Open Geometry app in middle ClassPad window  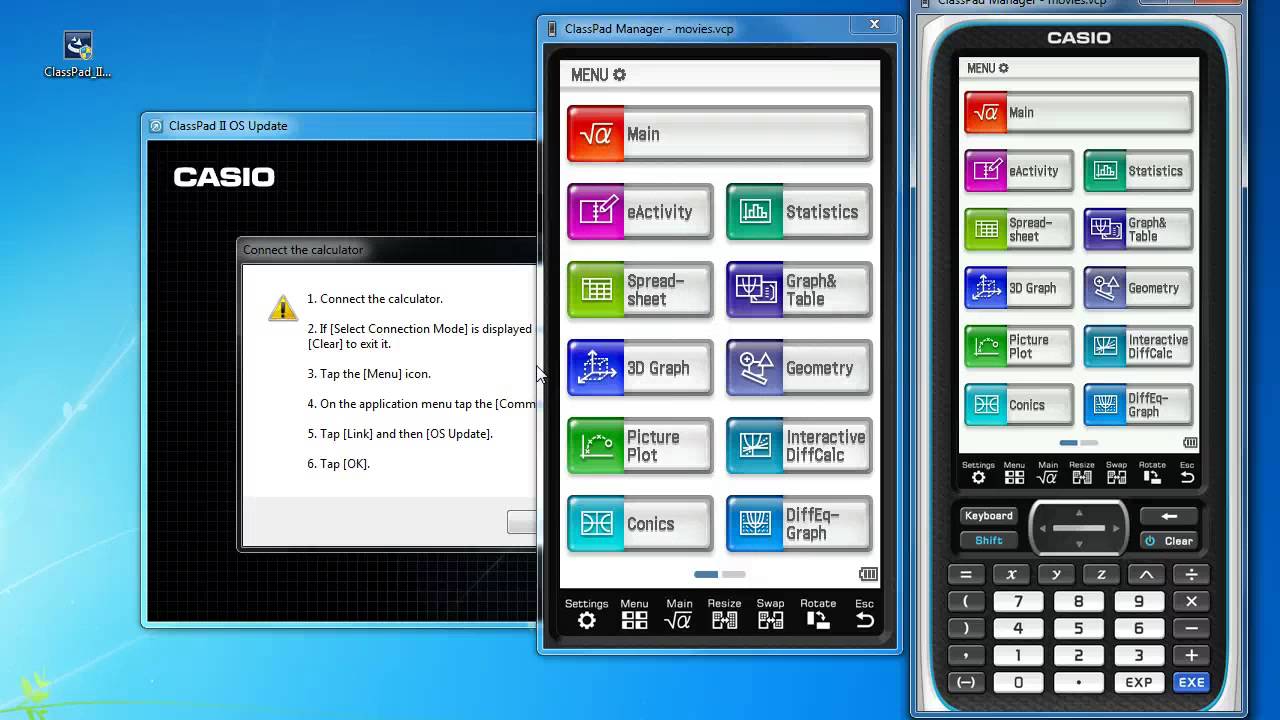pyautogui.click(x=799, y=368)
